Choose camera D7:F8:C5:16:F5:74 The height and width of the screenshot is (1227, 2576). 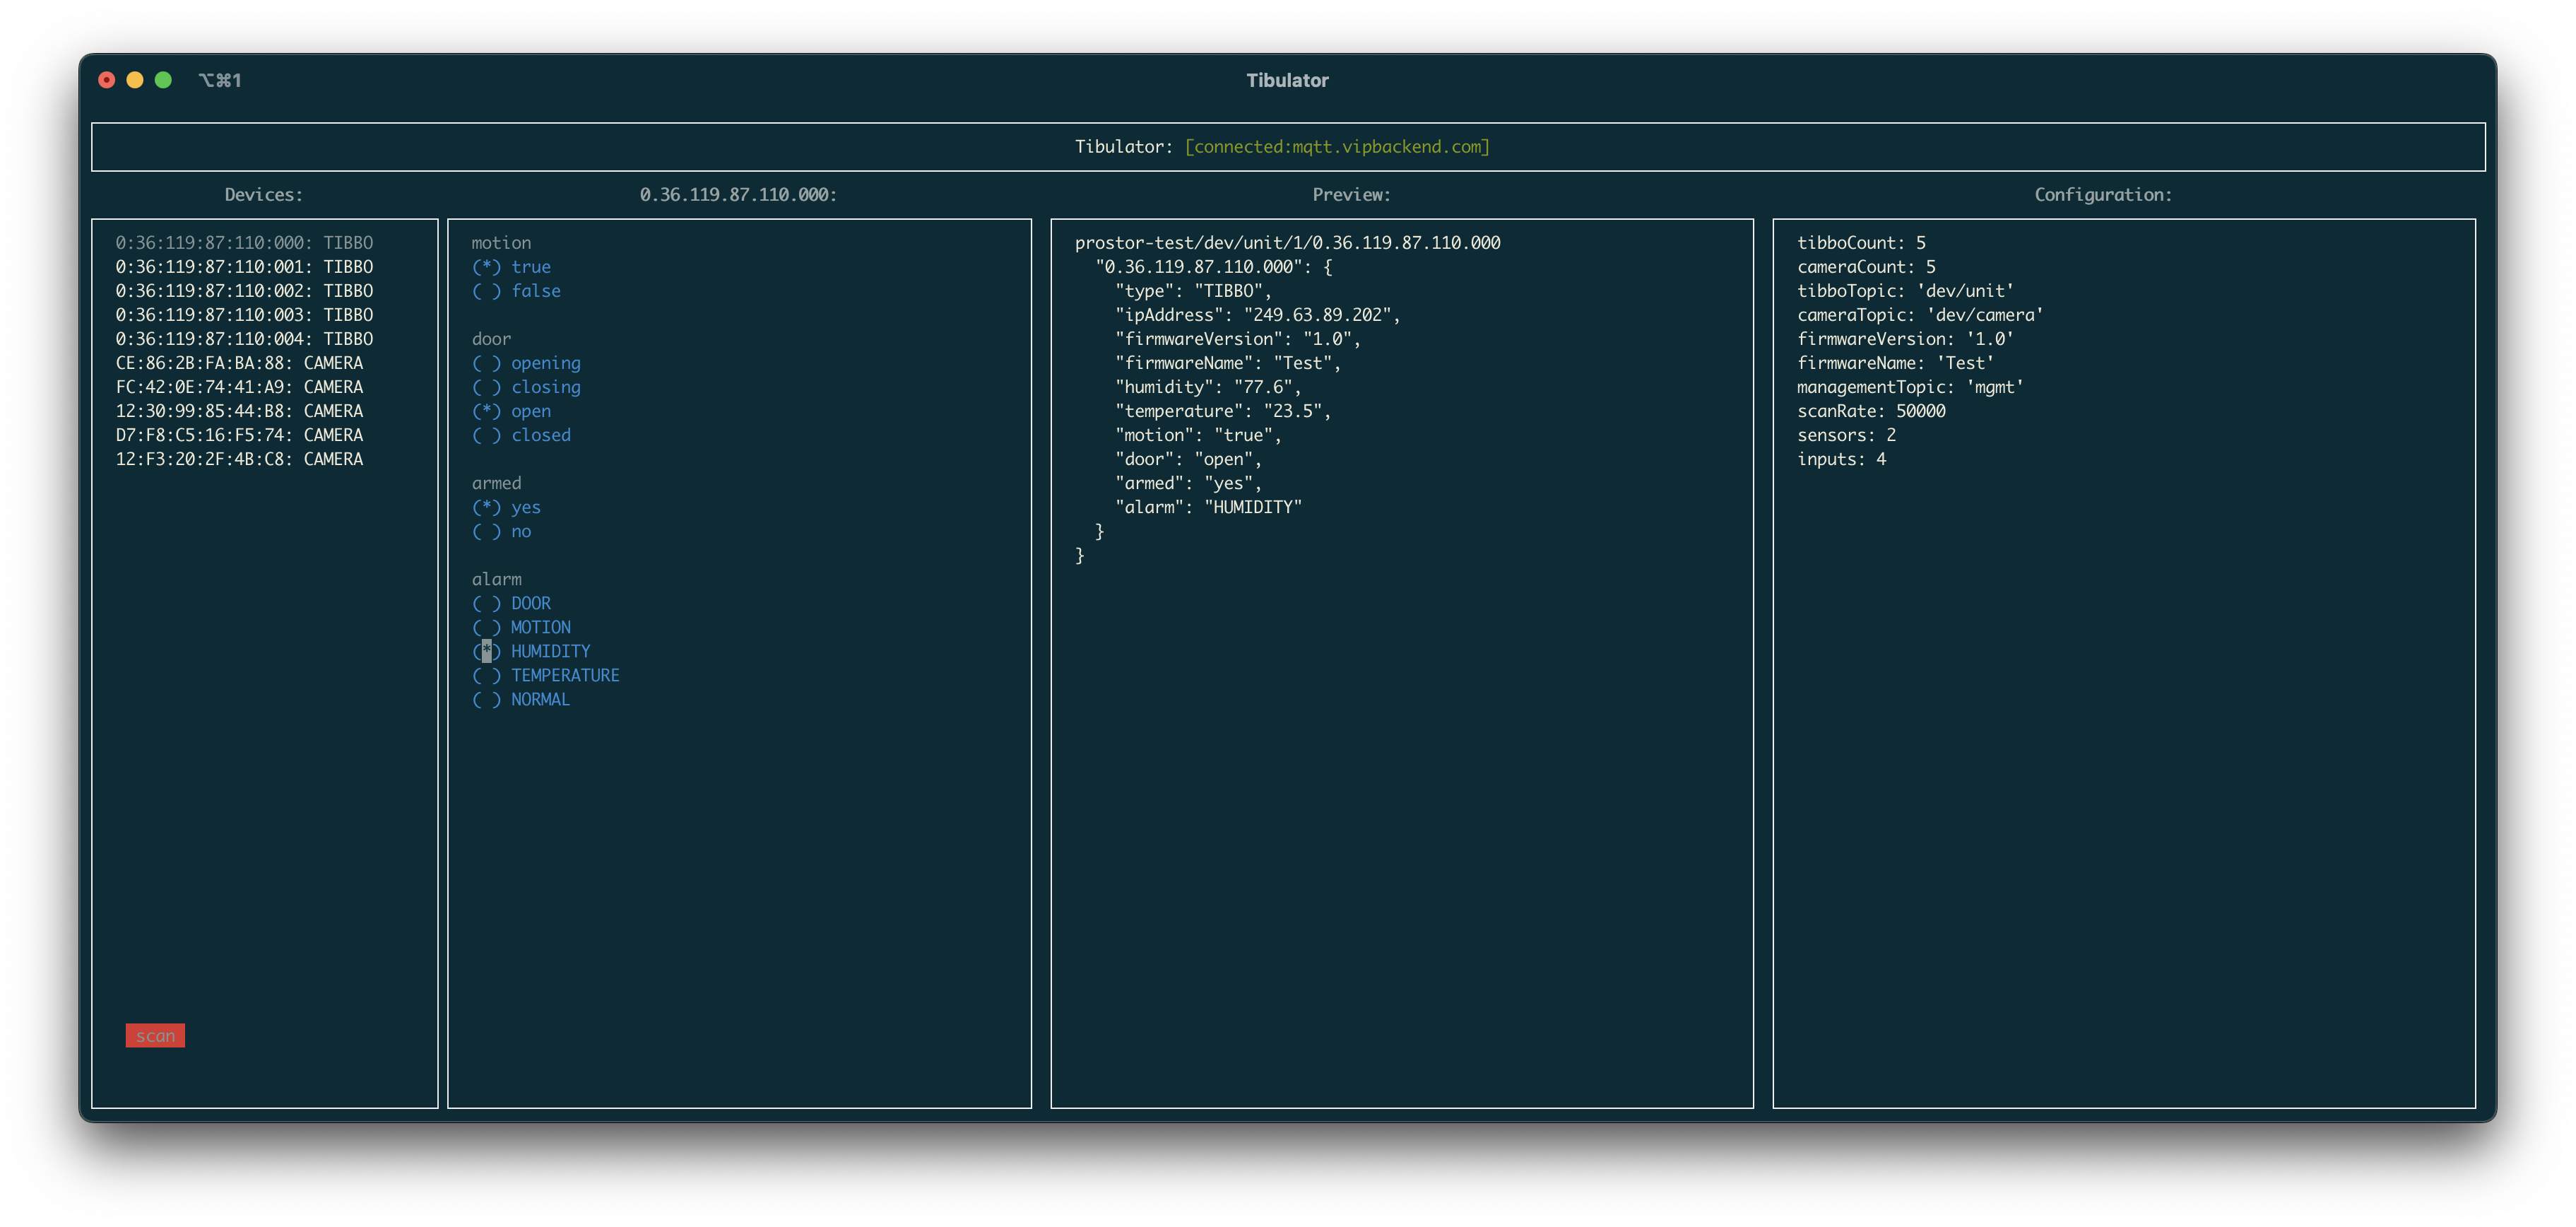pyautogui.click(x=239, y=435)
